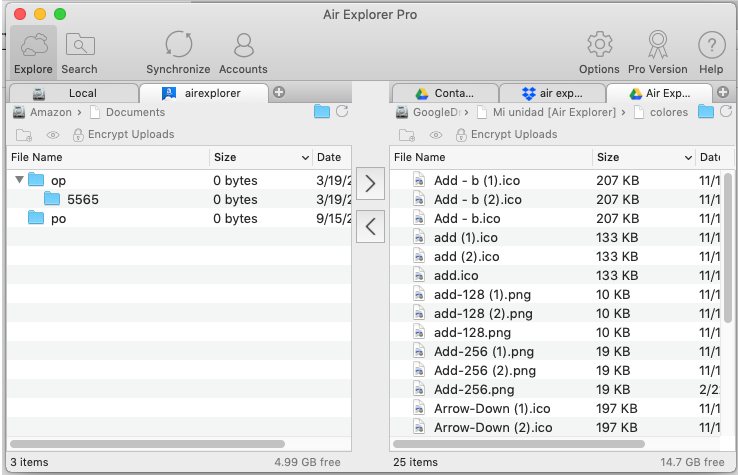
Task: Select file add (1).ico
Action: [555, 237]
